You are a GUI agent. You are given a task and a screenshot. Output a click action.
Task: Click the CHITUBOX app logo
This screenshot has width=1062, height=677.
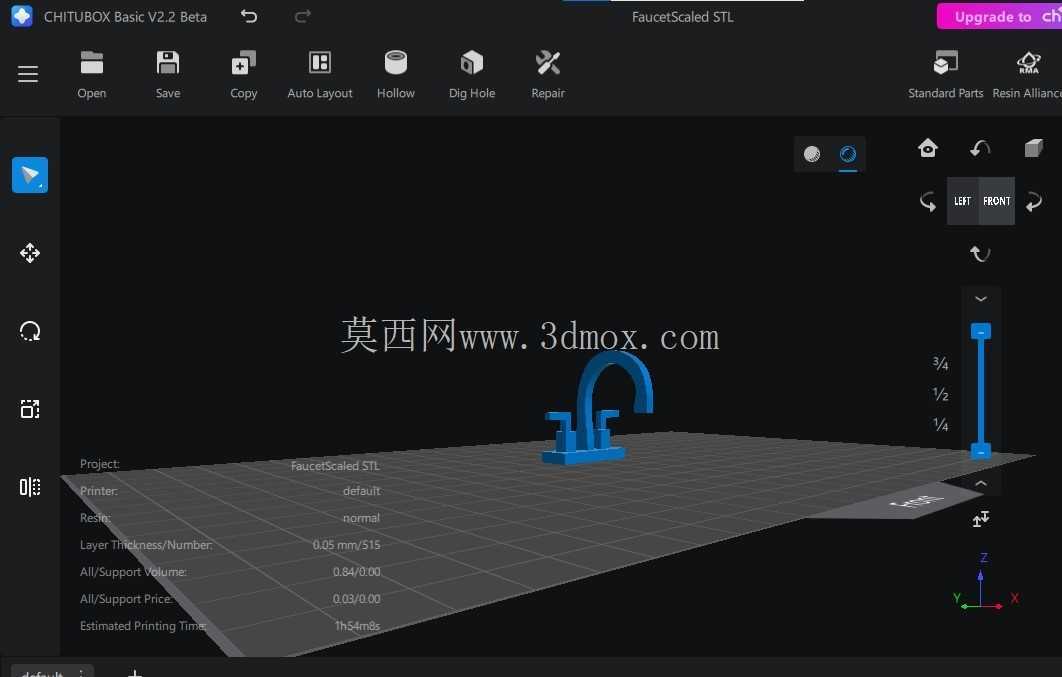[x=22, y=16]
